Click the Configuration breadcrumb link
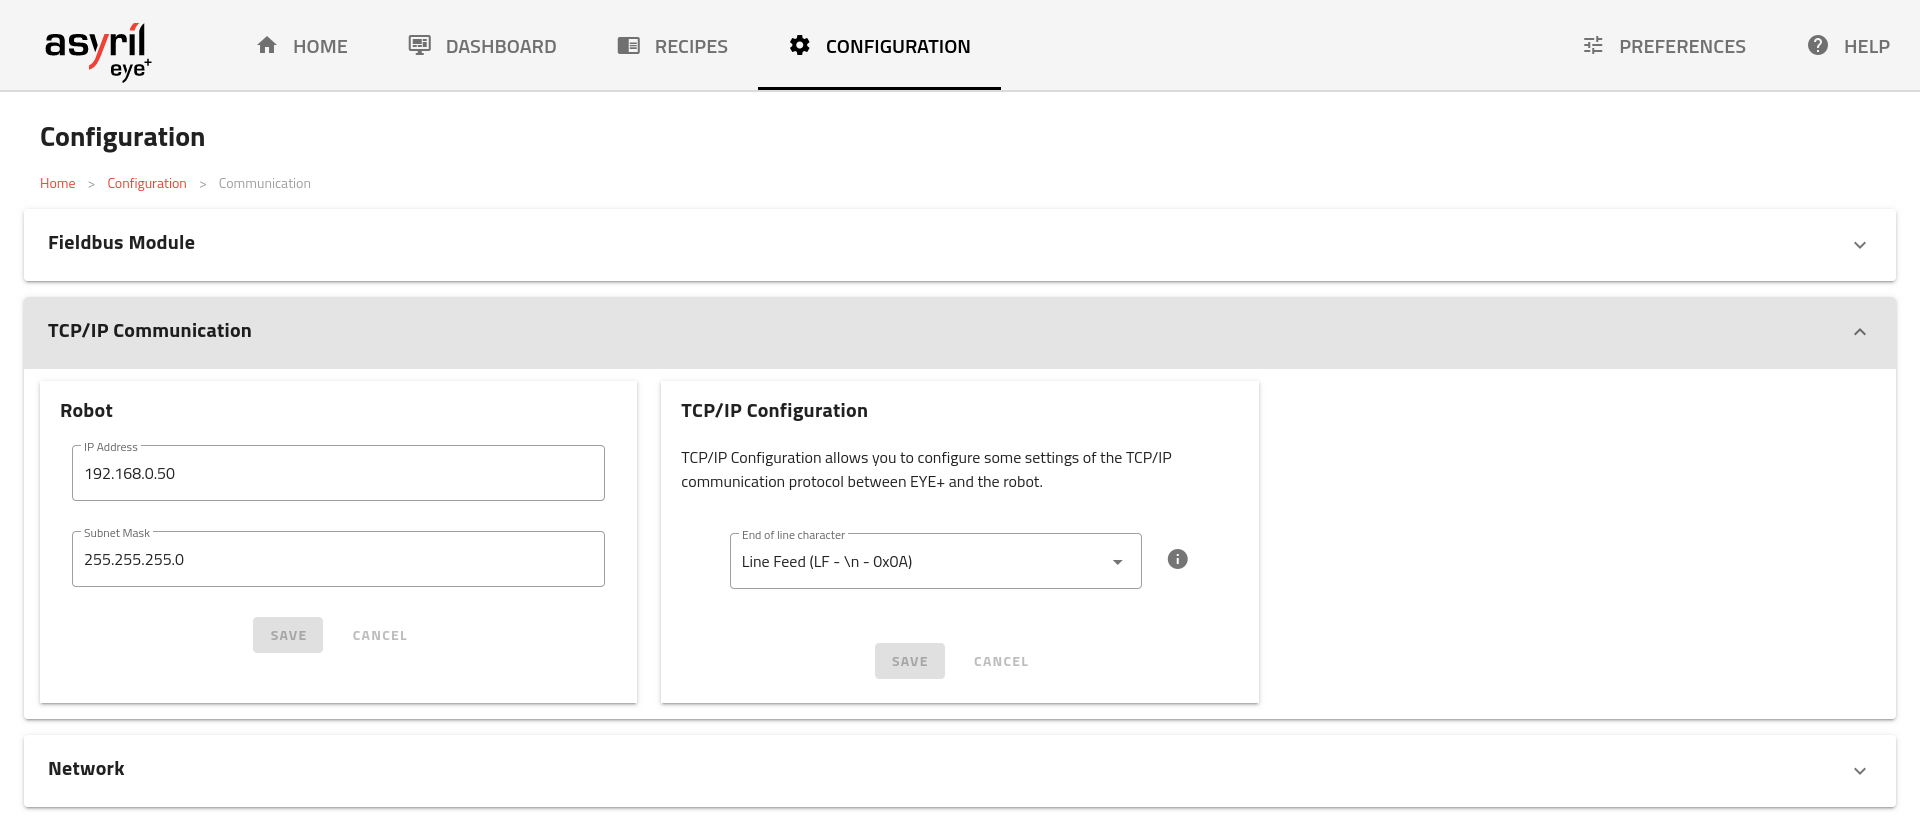Screen dimensions: 1920x837 coord(147,183)
